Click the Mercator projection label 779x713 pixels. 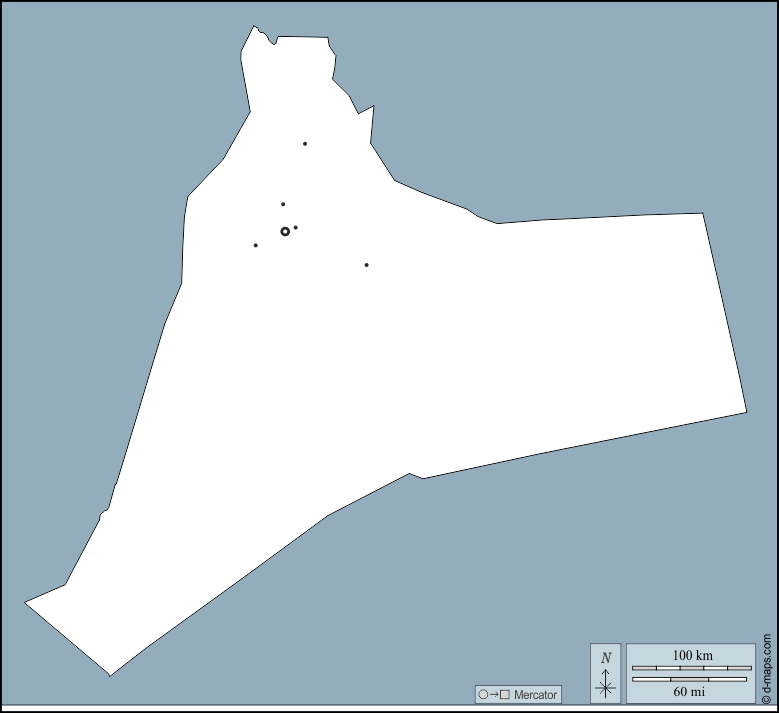(x=534, y=694)
